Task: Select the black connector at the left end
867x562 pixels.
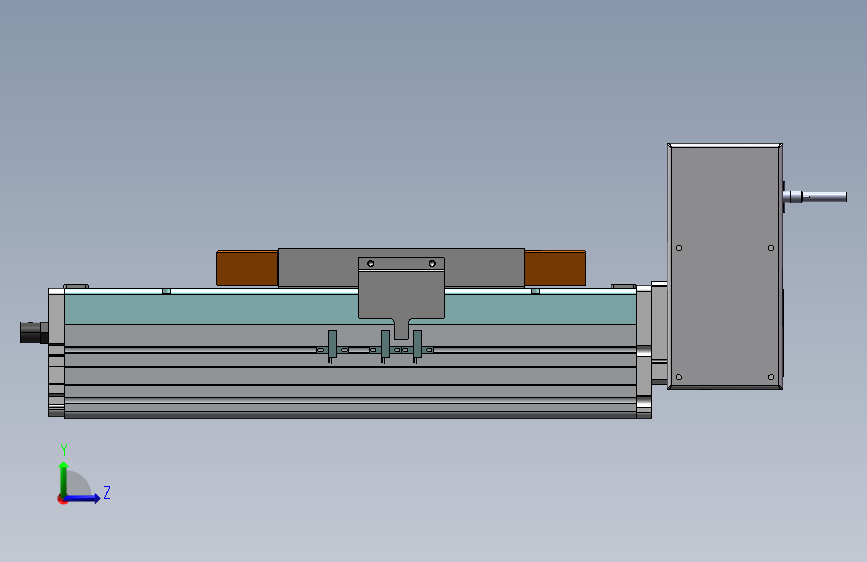Action: pos(34,332)
